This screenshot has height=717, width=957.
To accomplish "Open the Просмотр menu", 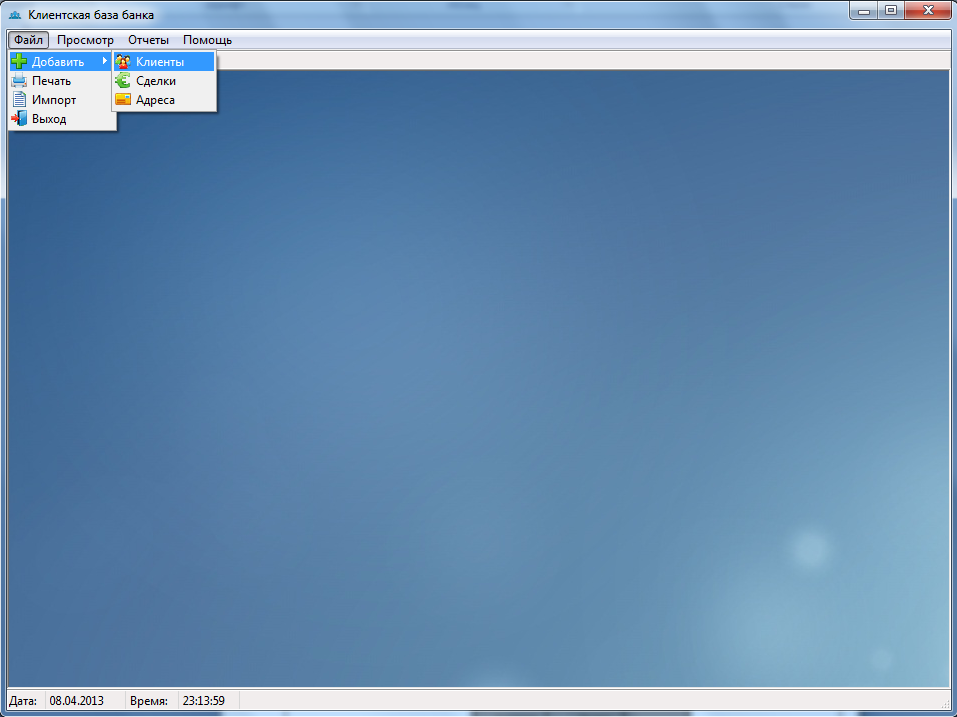I will coord(85,40).
